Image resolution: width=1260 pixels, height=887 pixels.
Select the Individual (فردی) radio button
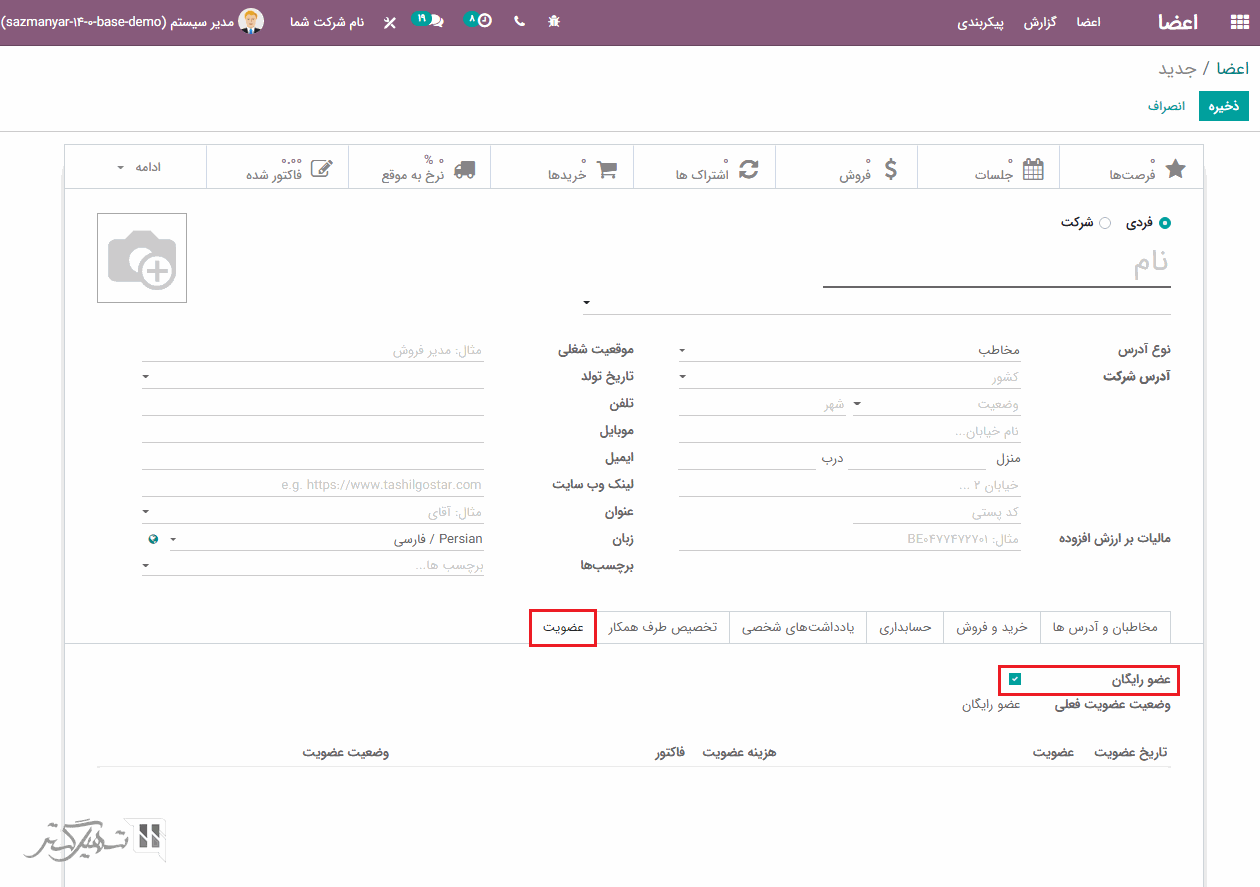[x=1164, y=223]
